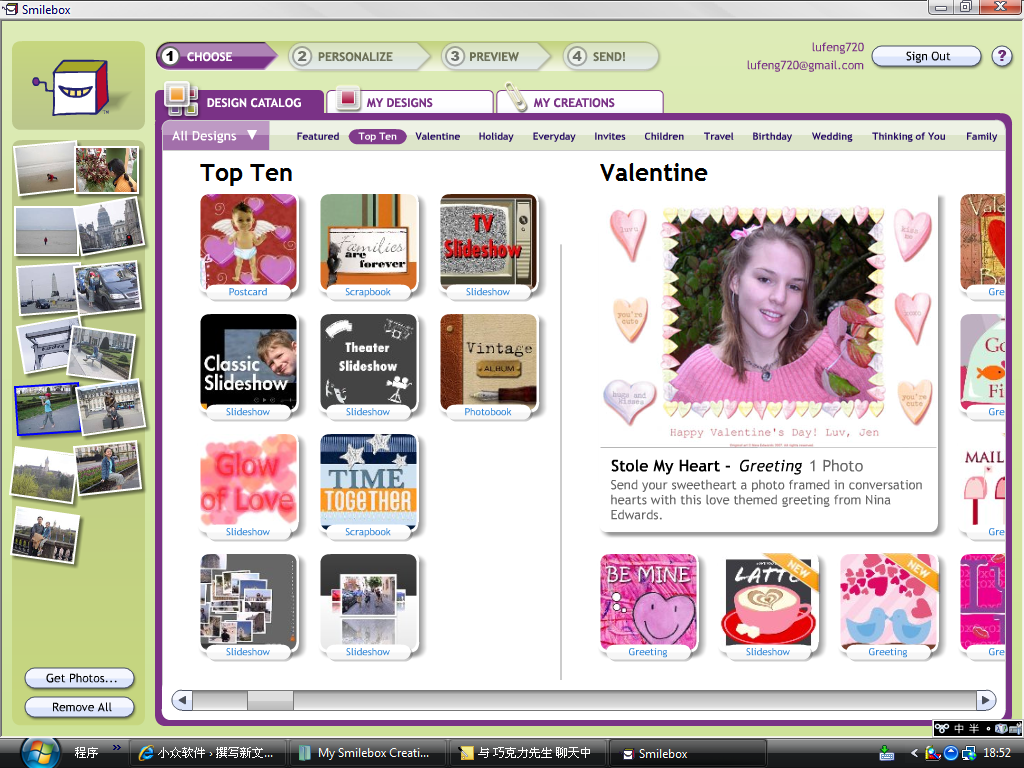Image resolution: width=1024 pixels, height=768 pixels.
Task: Open the help question mark icon
Action: [x=1001, y=56]
